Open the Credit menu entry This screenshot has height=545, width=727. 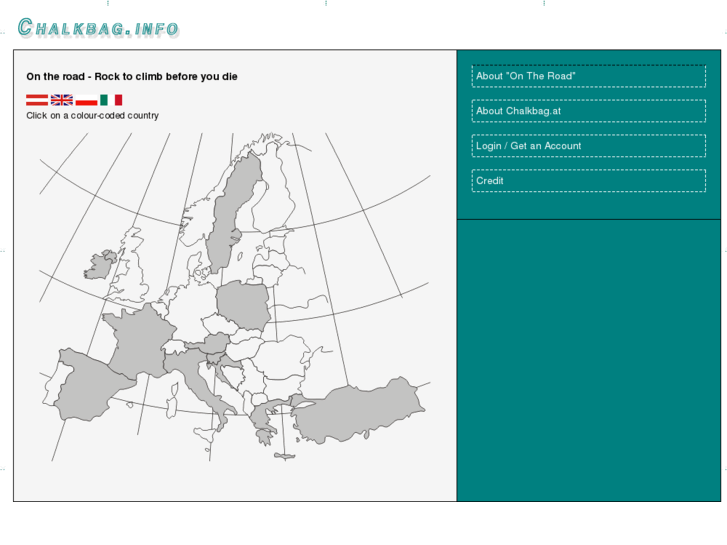coord(589,180)
